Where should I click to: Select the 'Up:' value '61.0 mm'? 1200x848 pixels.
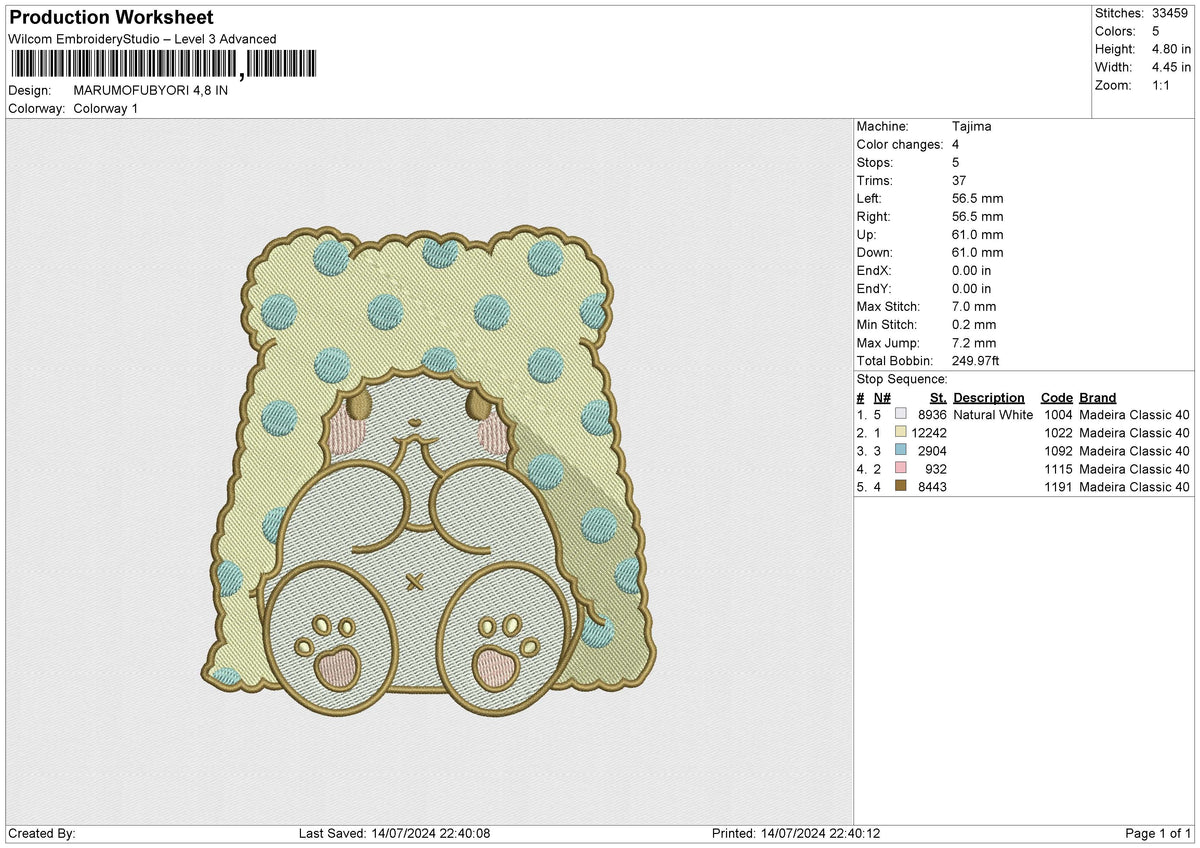[x=978, y=235]
